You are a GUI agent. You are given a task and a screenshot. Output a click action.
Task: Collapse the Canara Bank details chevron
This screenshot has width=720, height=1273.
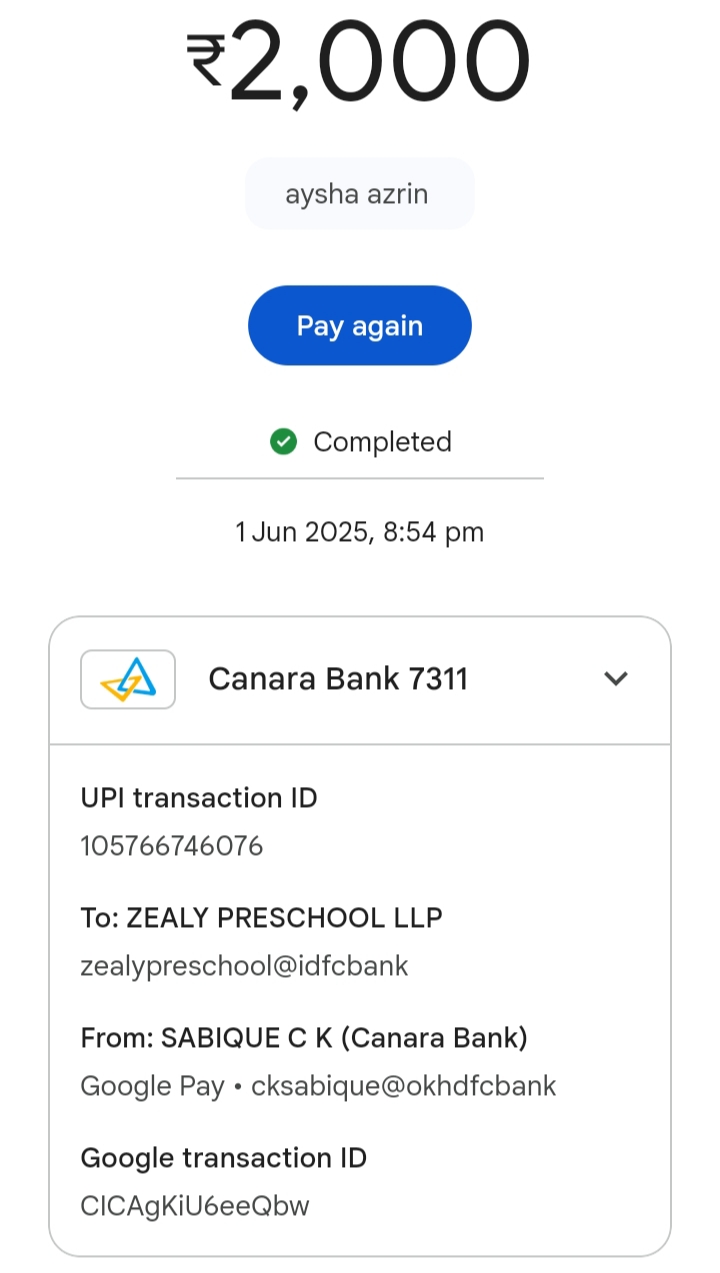(x=616, y=679)
